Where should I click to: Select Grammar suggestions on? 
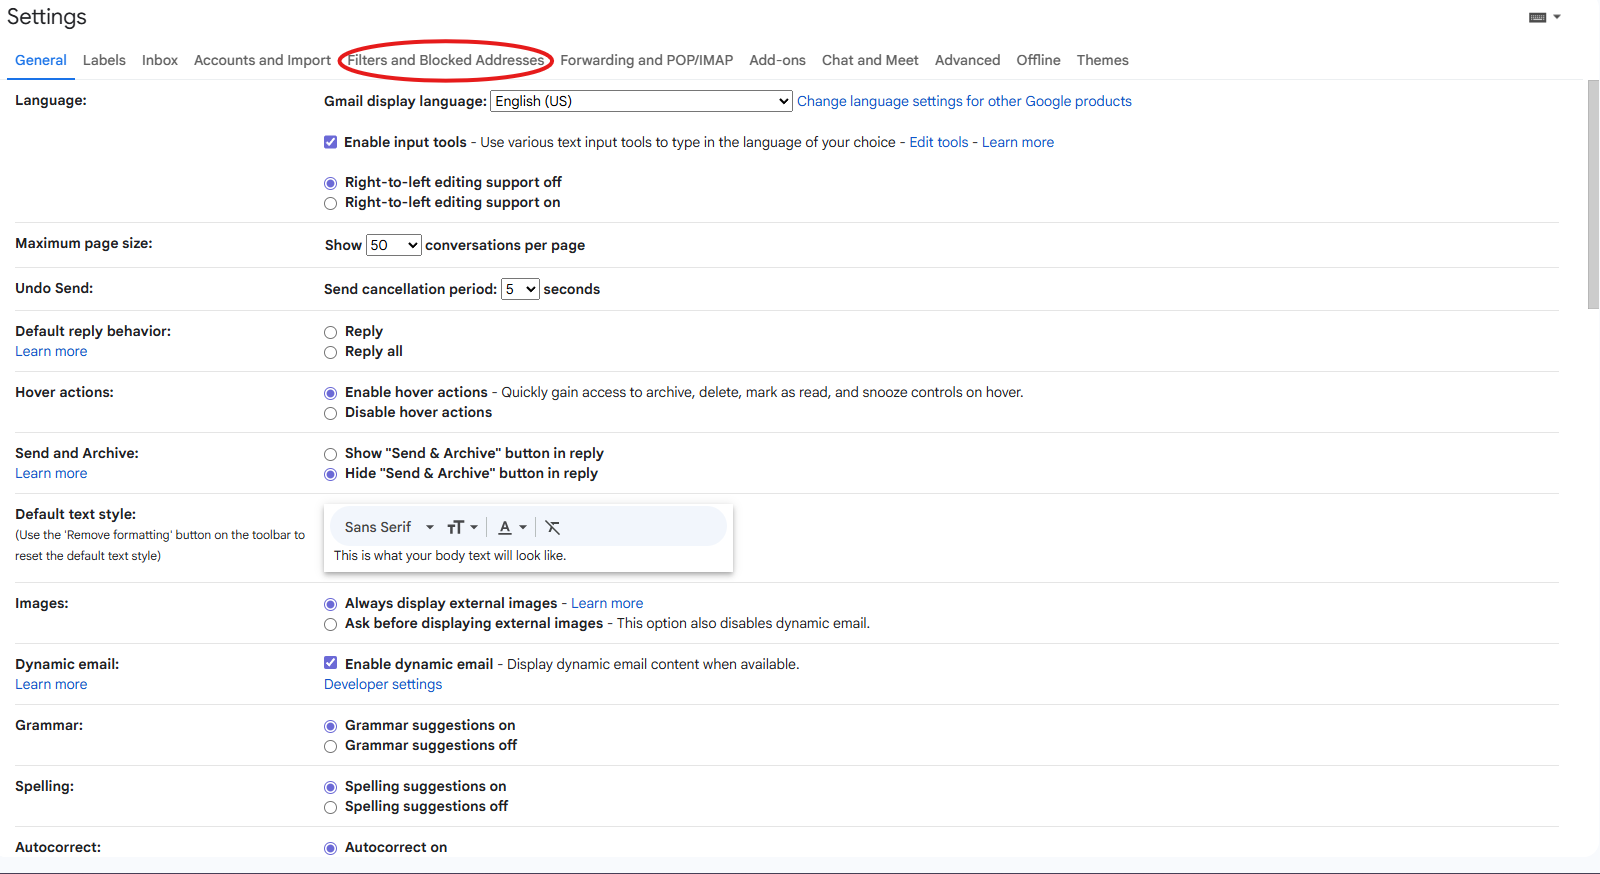coord(330,726)
